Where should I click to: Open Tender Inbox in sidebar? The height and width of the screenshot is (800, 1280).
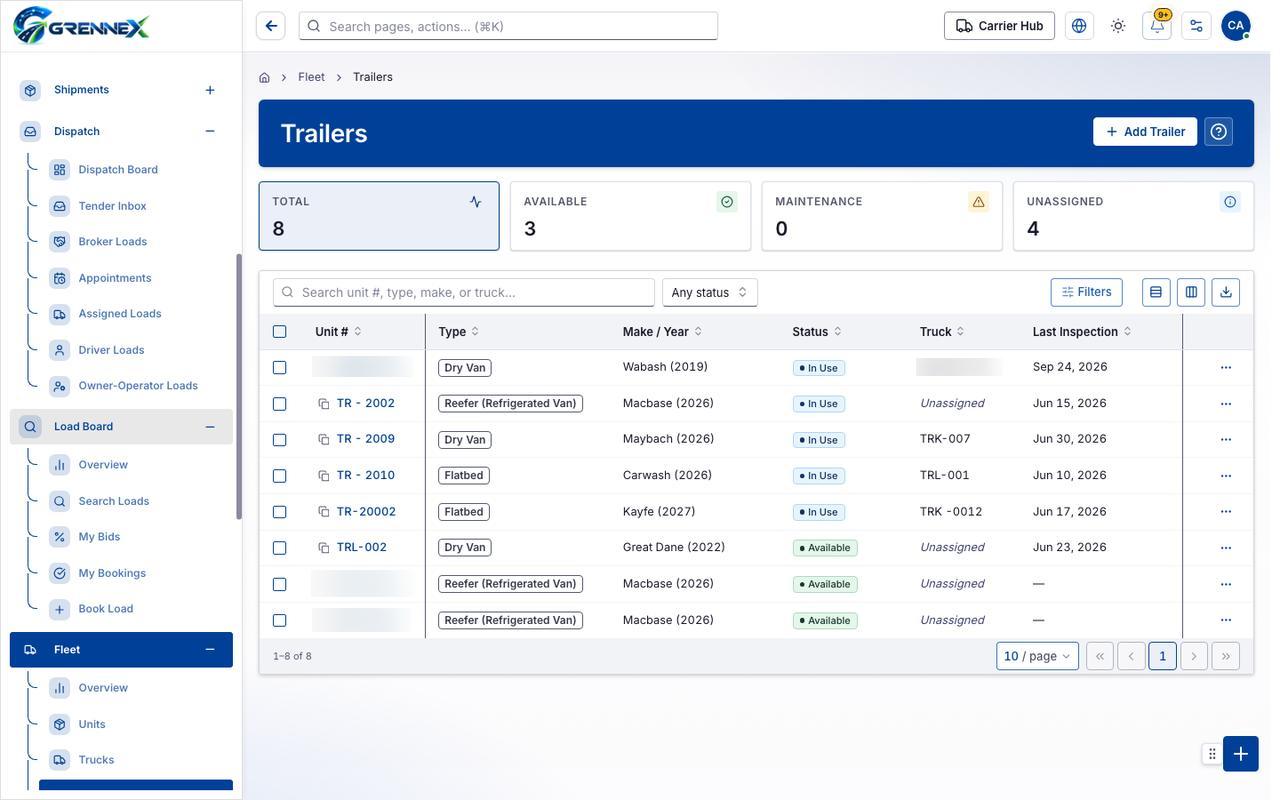click(112, 206)
